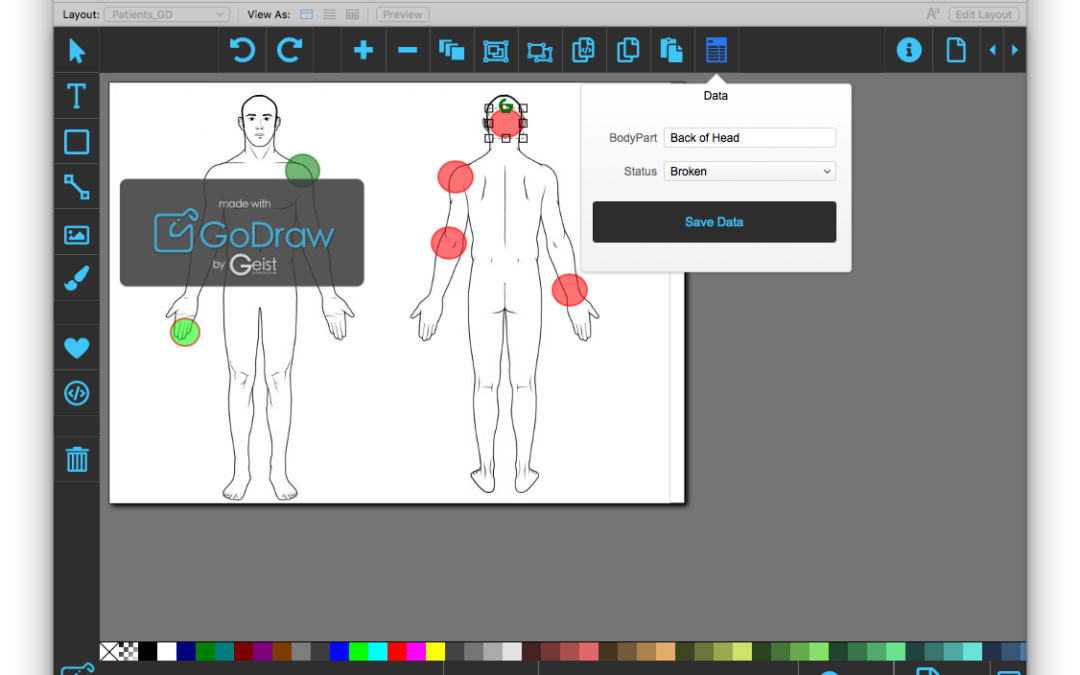Pick the white color swatch

coord(167,652)
